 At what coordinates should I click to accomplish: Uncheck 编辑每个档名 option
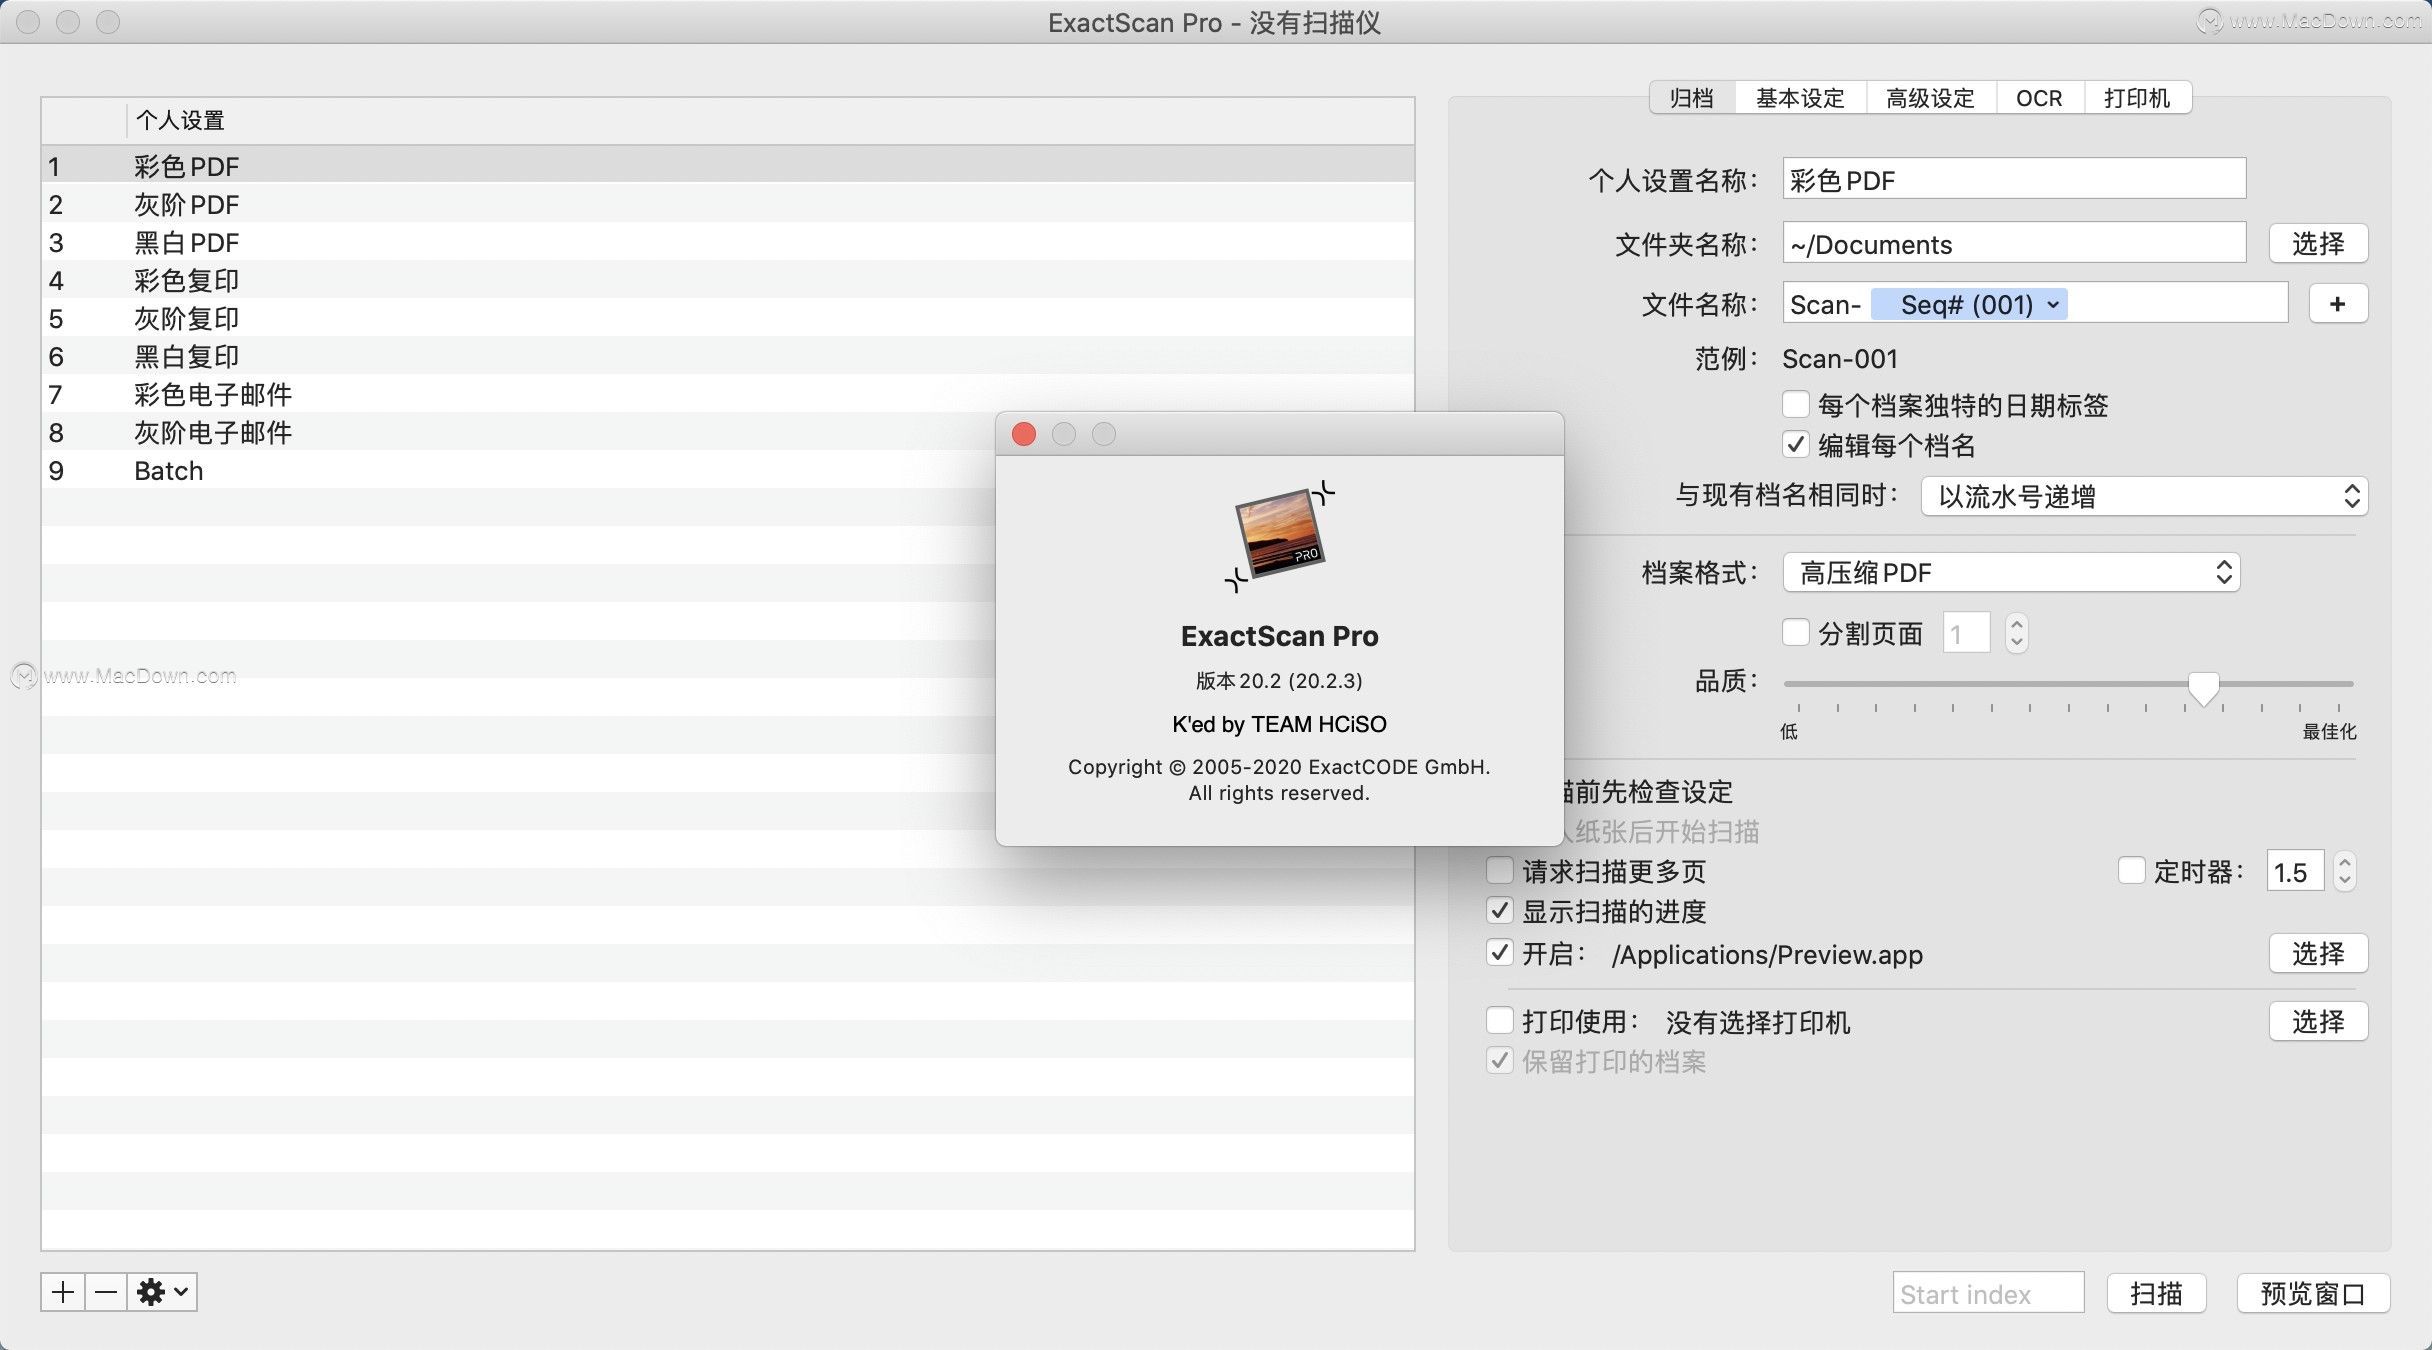coord(1796,444)
